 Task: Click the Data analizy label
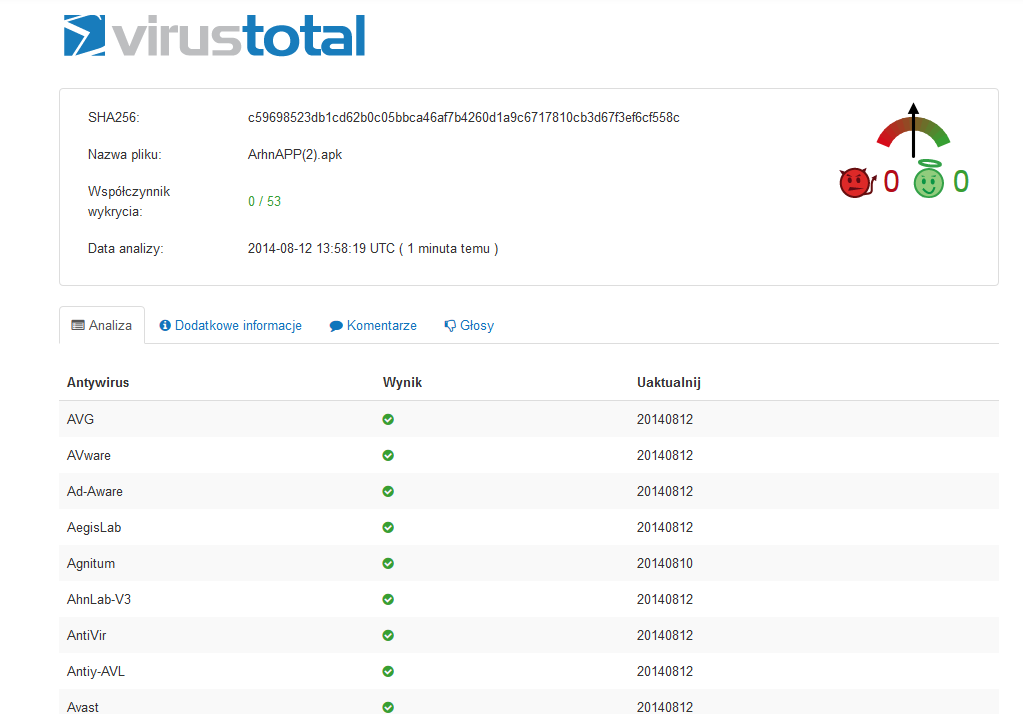(x=125, y=249)
